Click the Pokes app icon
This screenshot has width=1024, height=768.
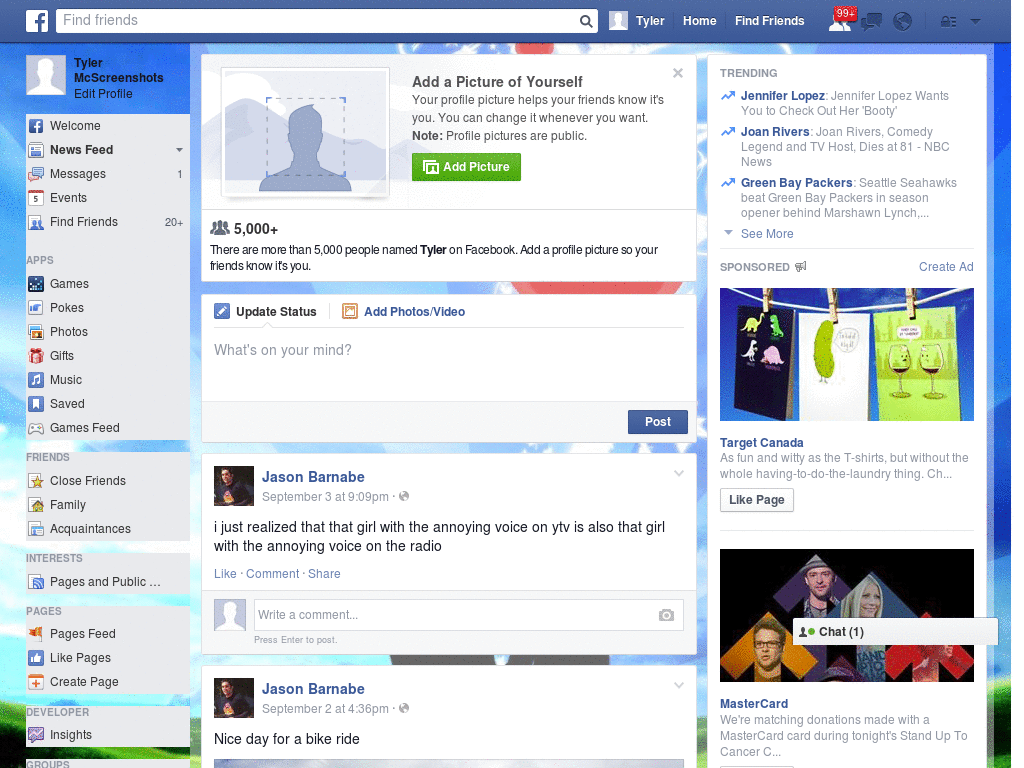click(36, 308)
